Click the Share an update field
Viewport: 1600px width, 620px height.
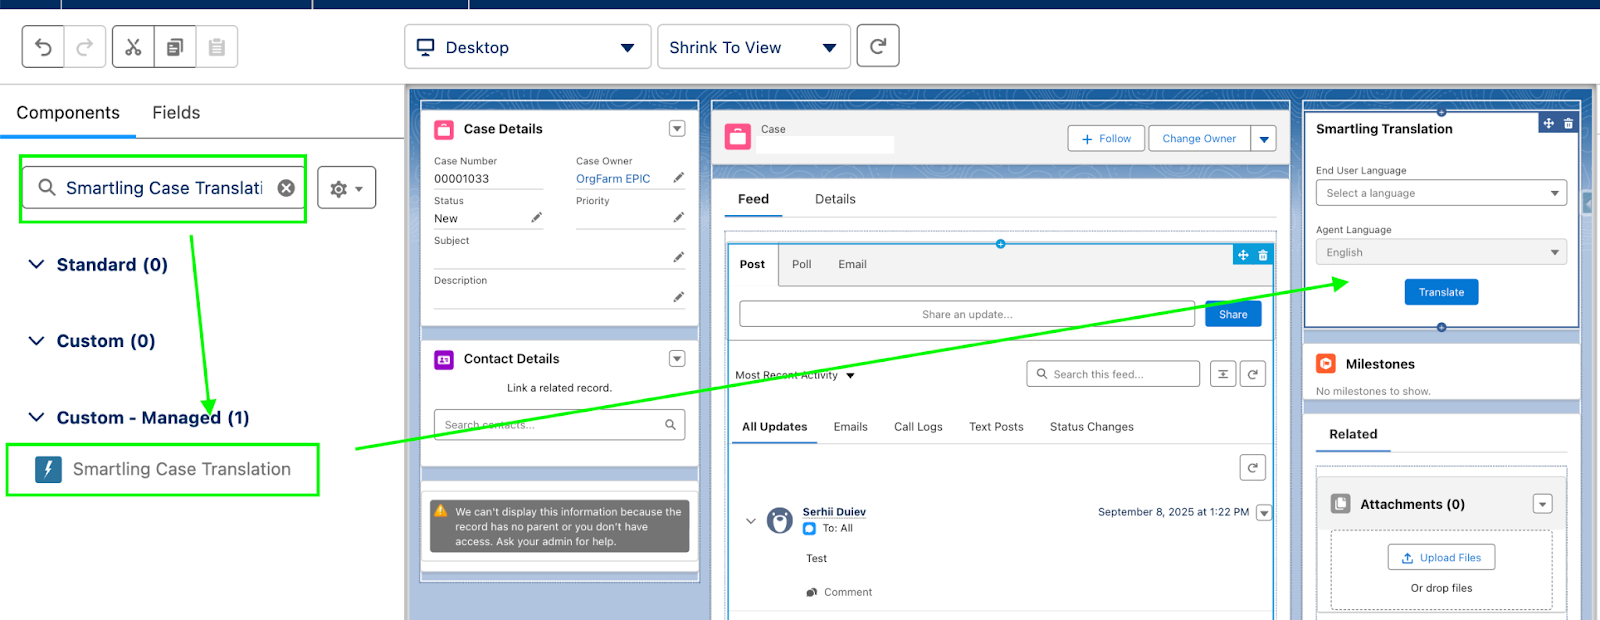(966, 314)
